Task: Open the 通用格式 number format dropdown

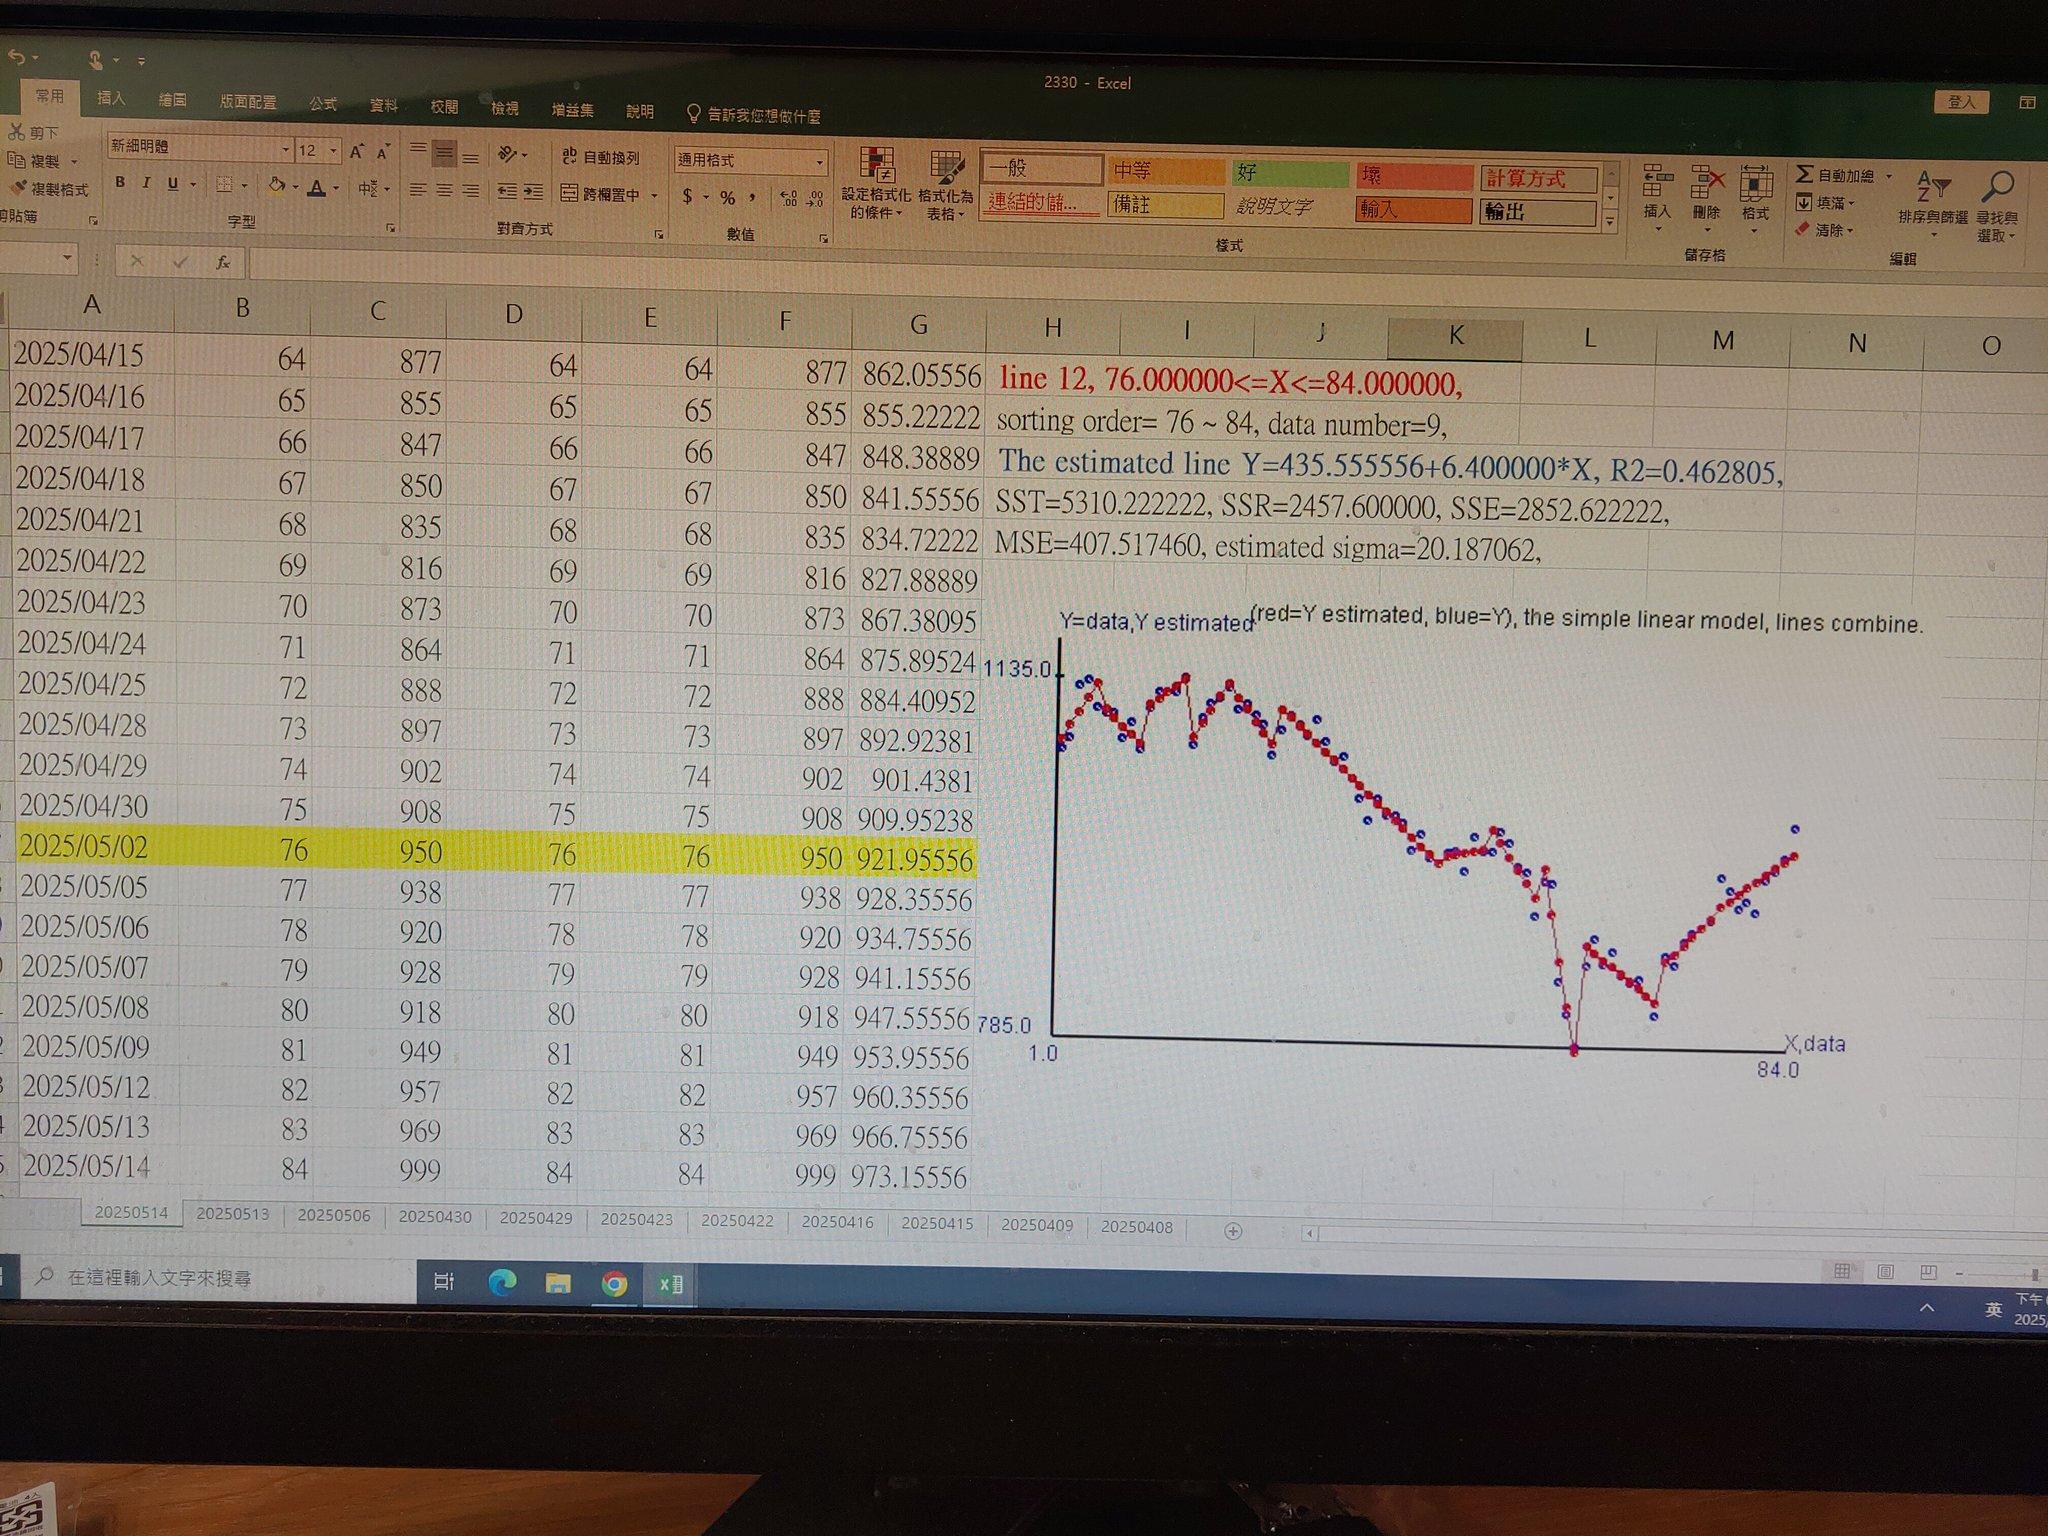Action: coord(819,162)
